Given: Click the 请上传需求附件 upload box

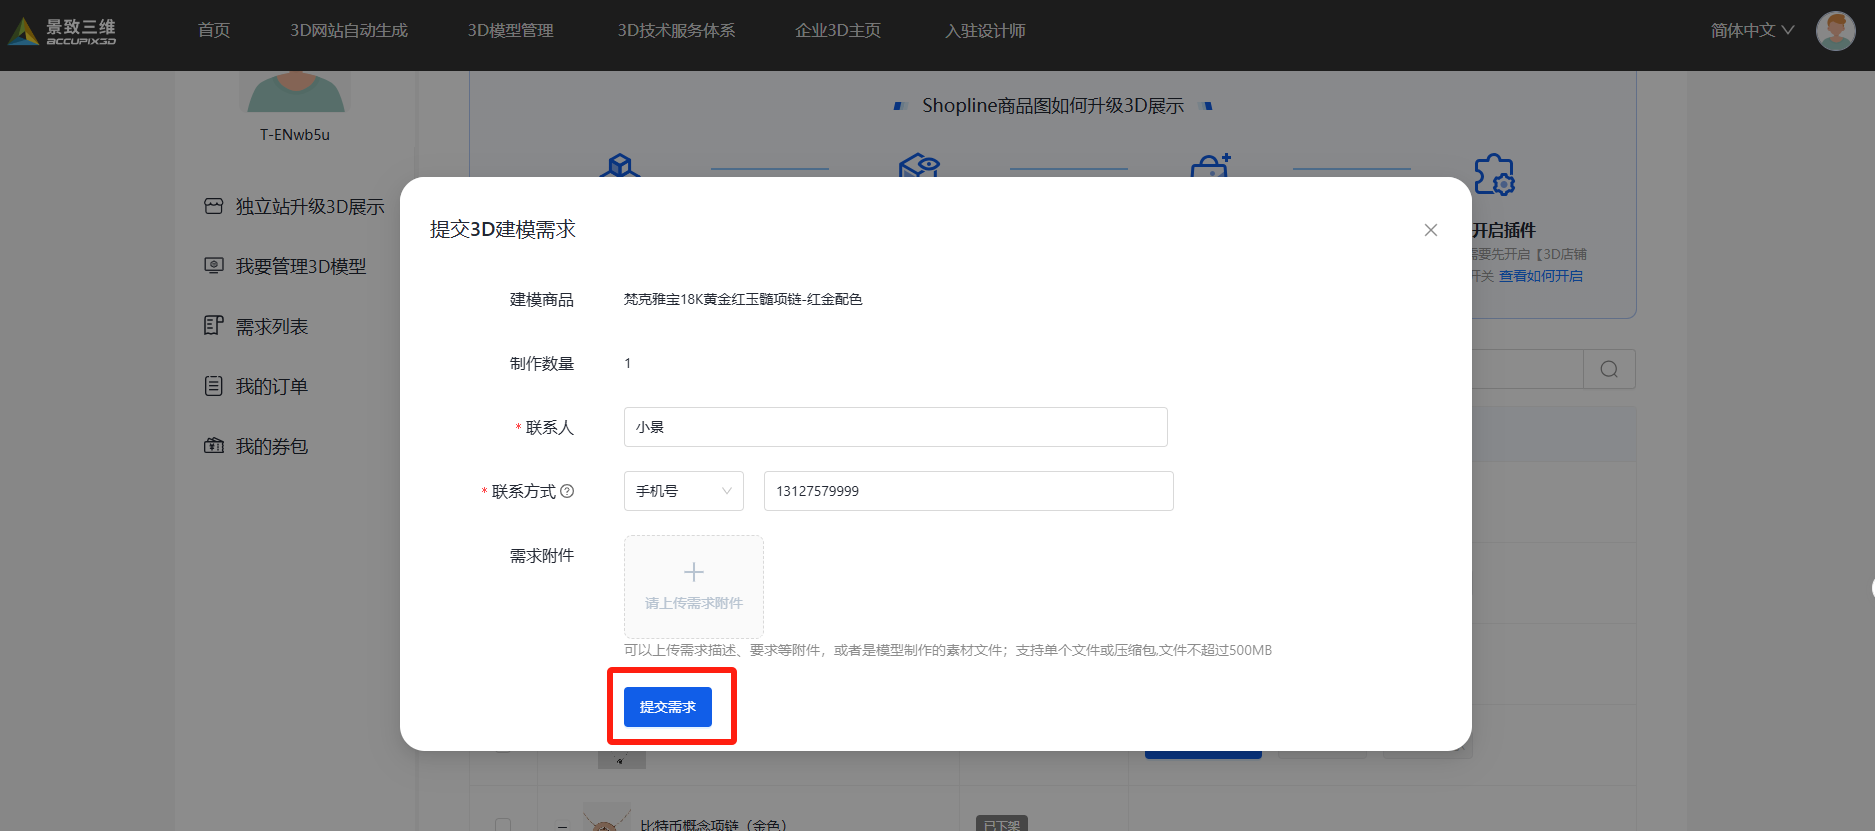Looking at the screenshot, I should click(694, 587).
